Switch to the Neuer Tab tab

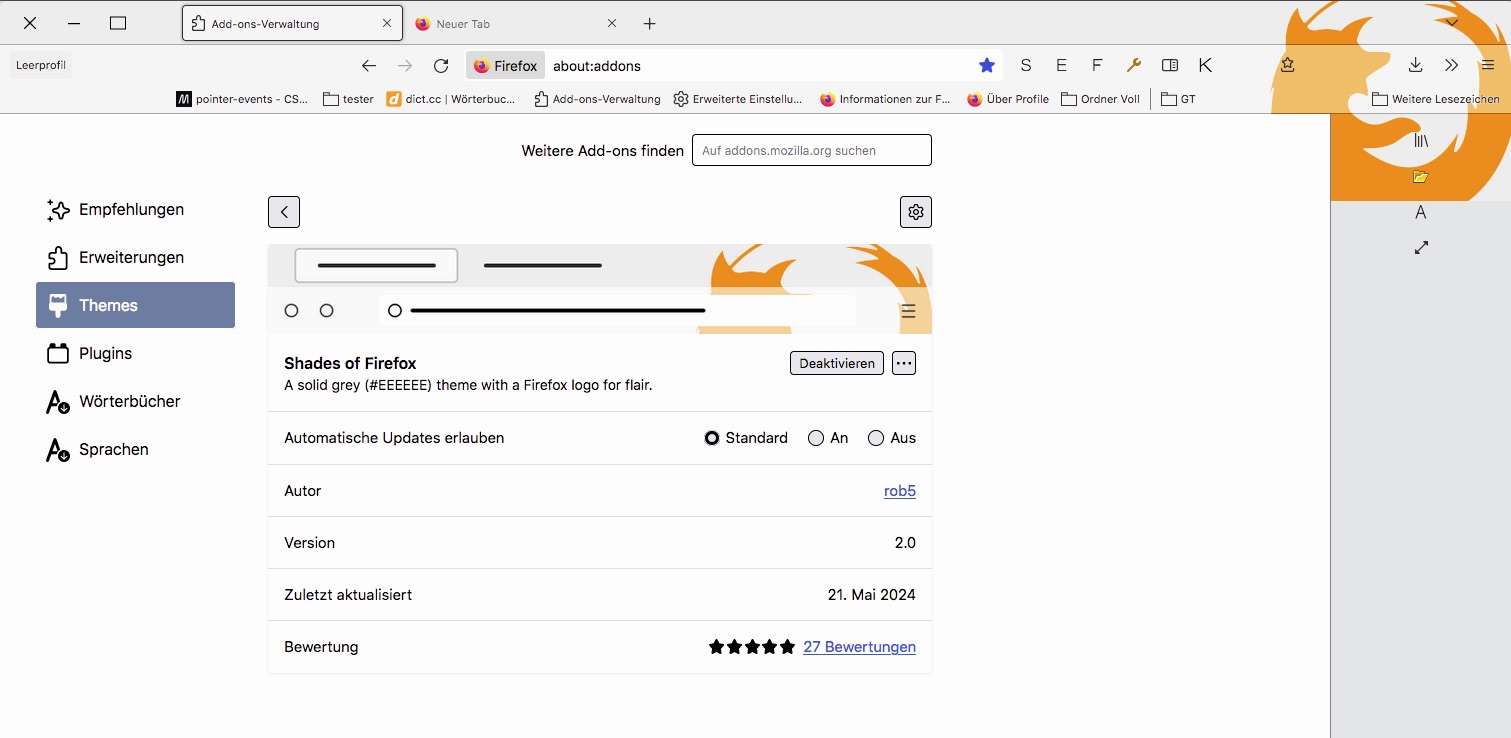516,23
